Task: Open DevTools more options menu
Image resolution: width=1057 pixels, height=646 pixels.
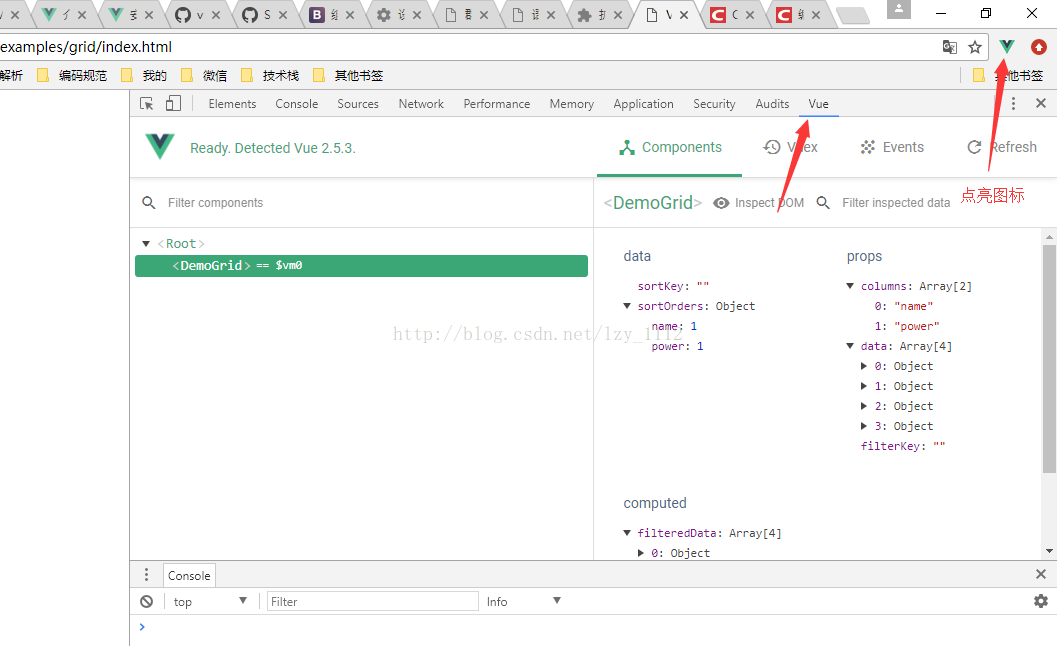Action: click(x=1013, y=103)
